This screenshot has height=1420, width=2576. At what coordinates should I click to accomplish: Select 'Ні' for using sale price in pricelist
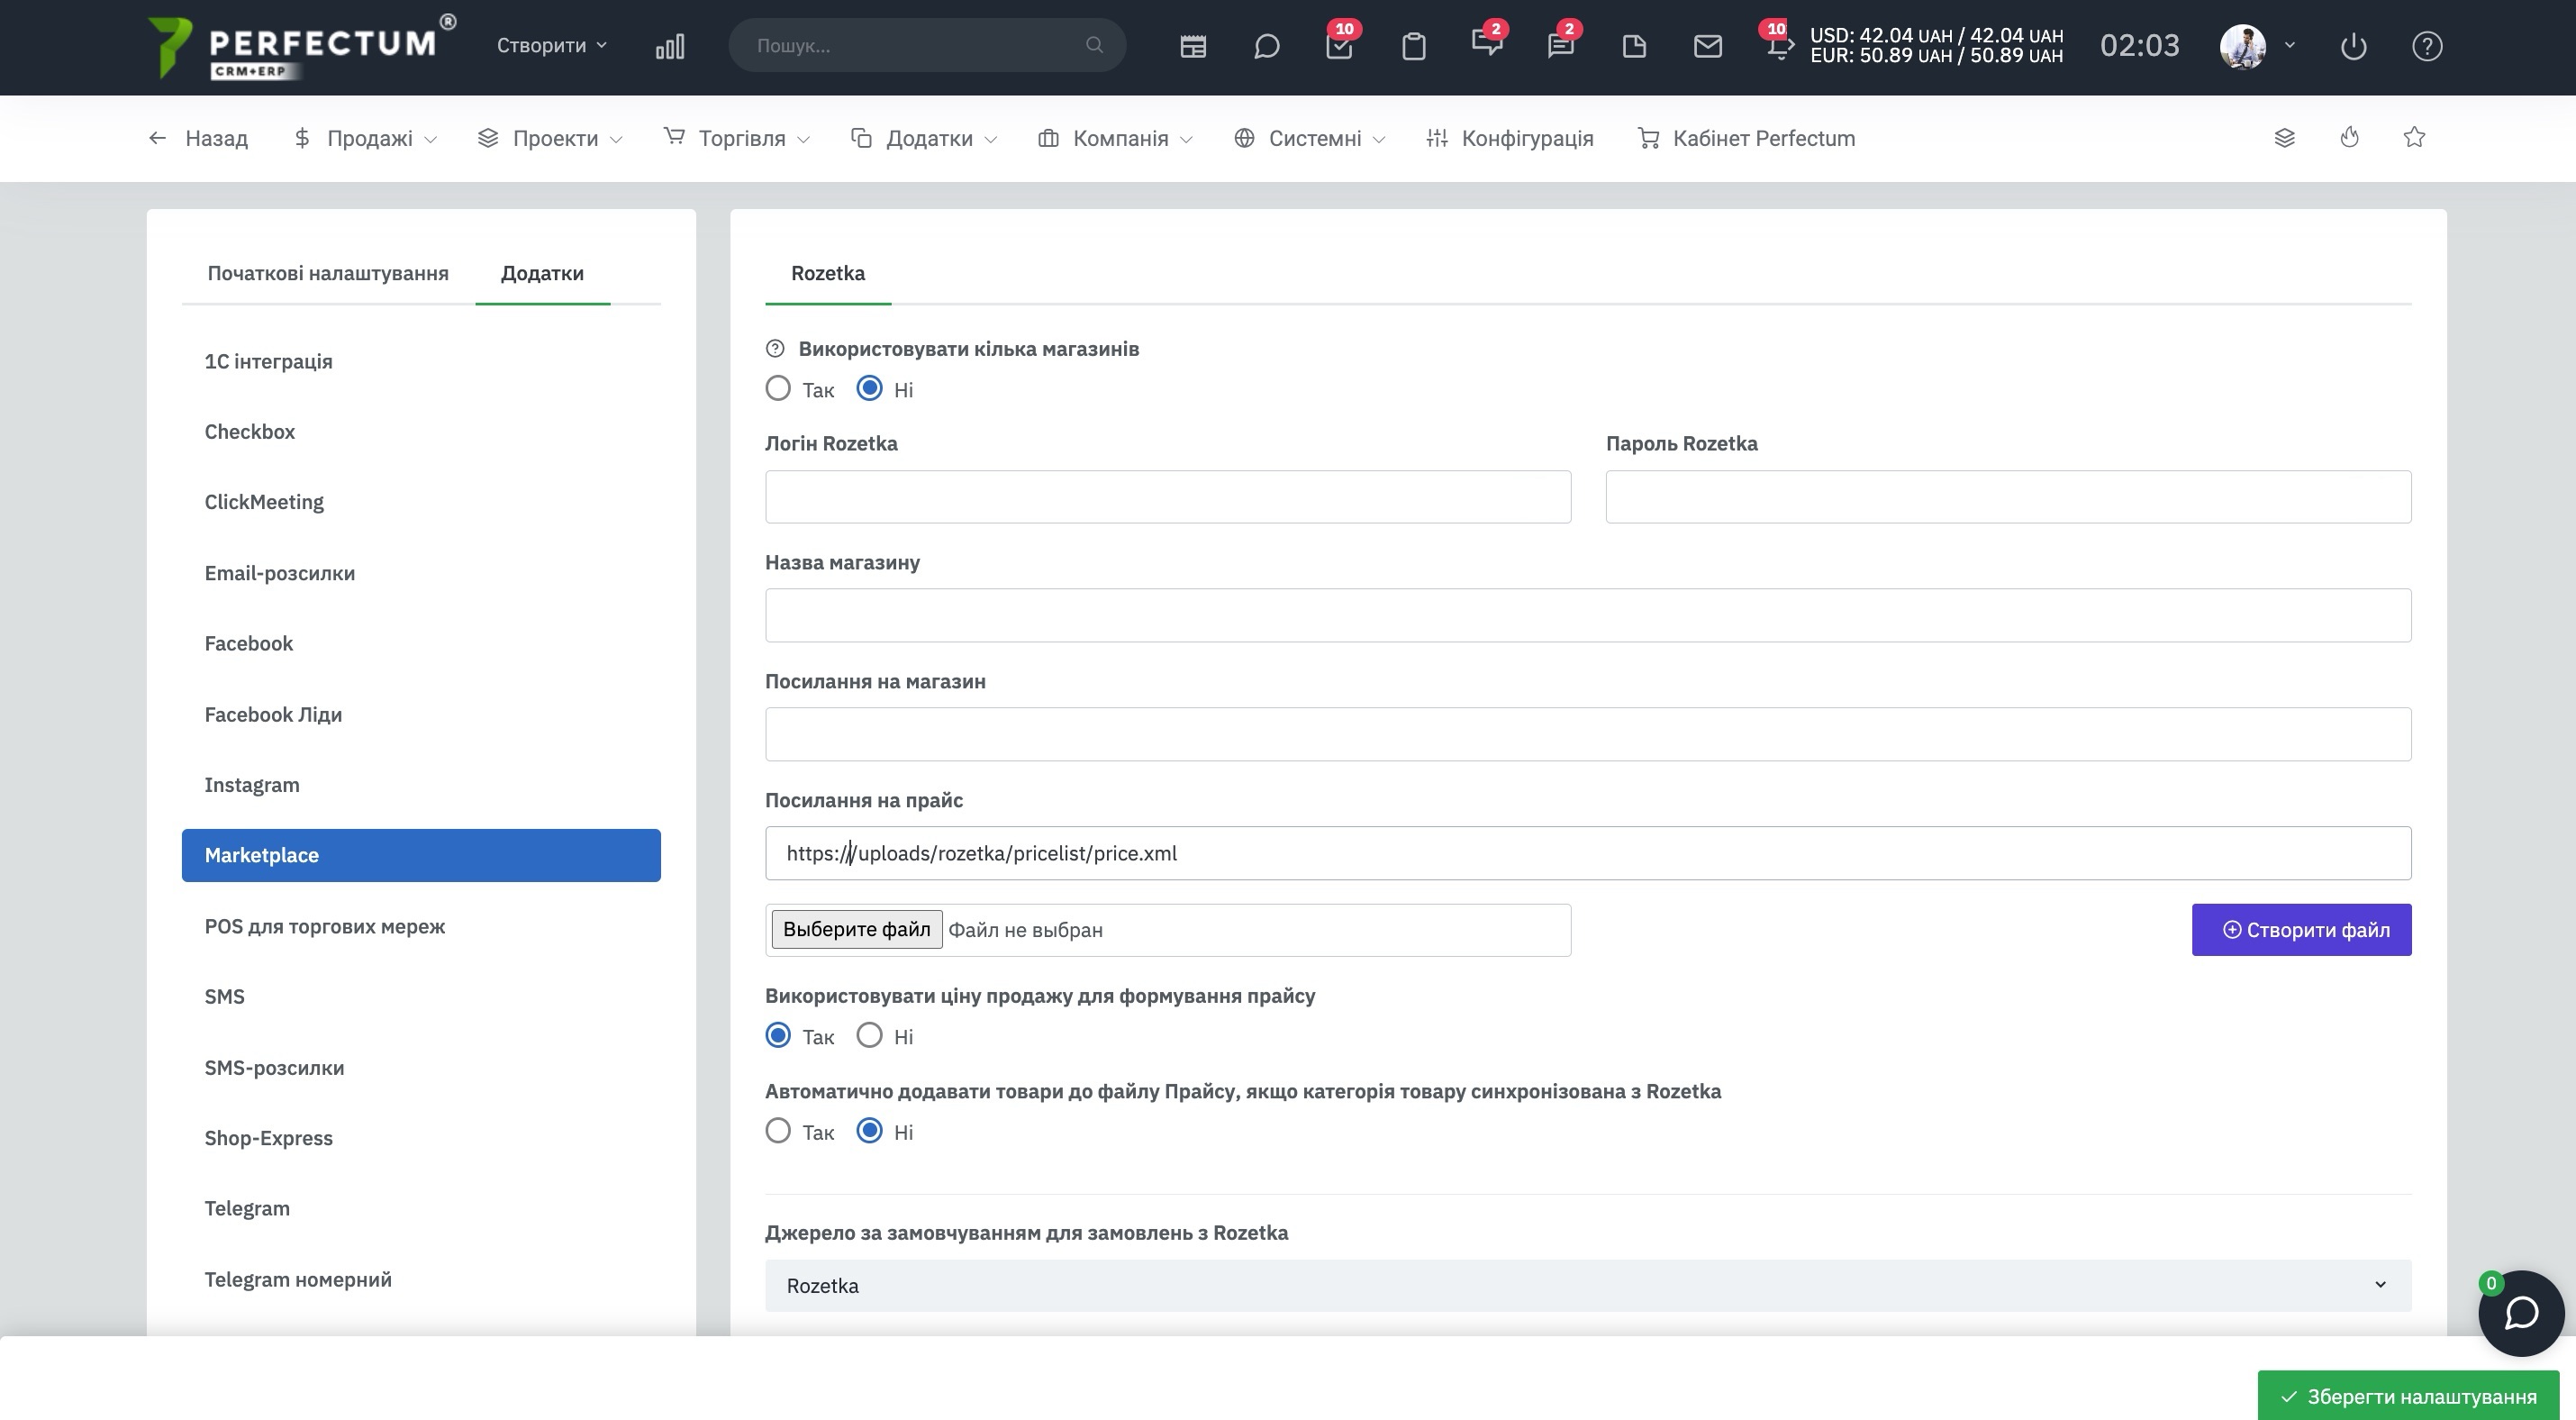(x=870, y=1036)
